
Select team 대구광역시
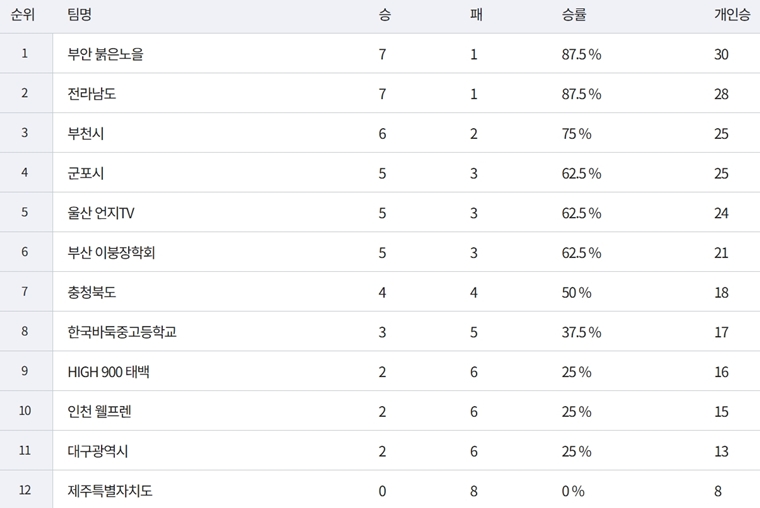(98, 451)
